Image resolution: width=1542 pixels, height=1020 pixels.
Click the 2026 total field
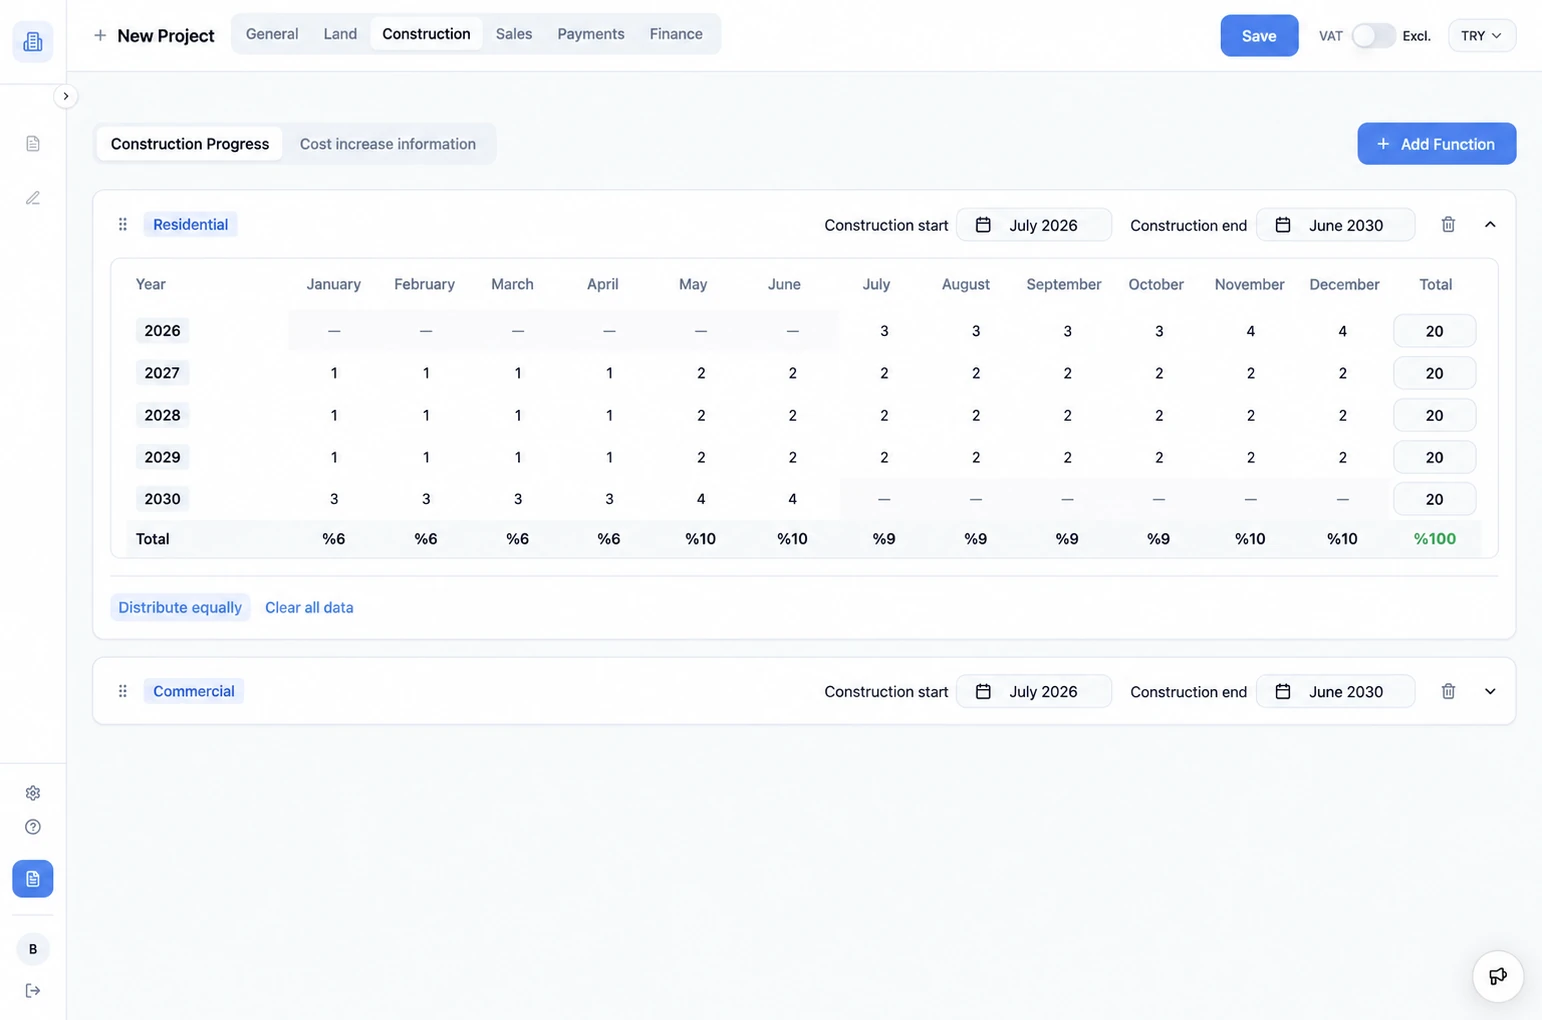1434,331
